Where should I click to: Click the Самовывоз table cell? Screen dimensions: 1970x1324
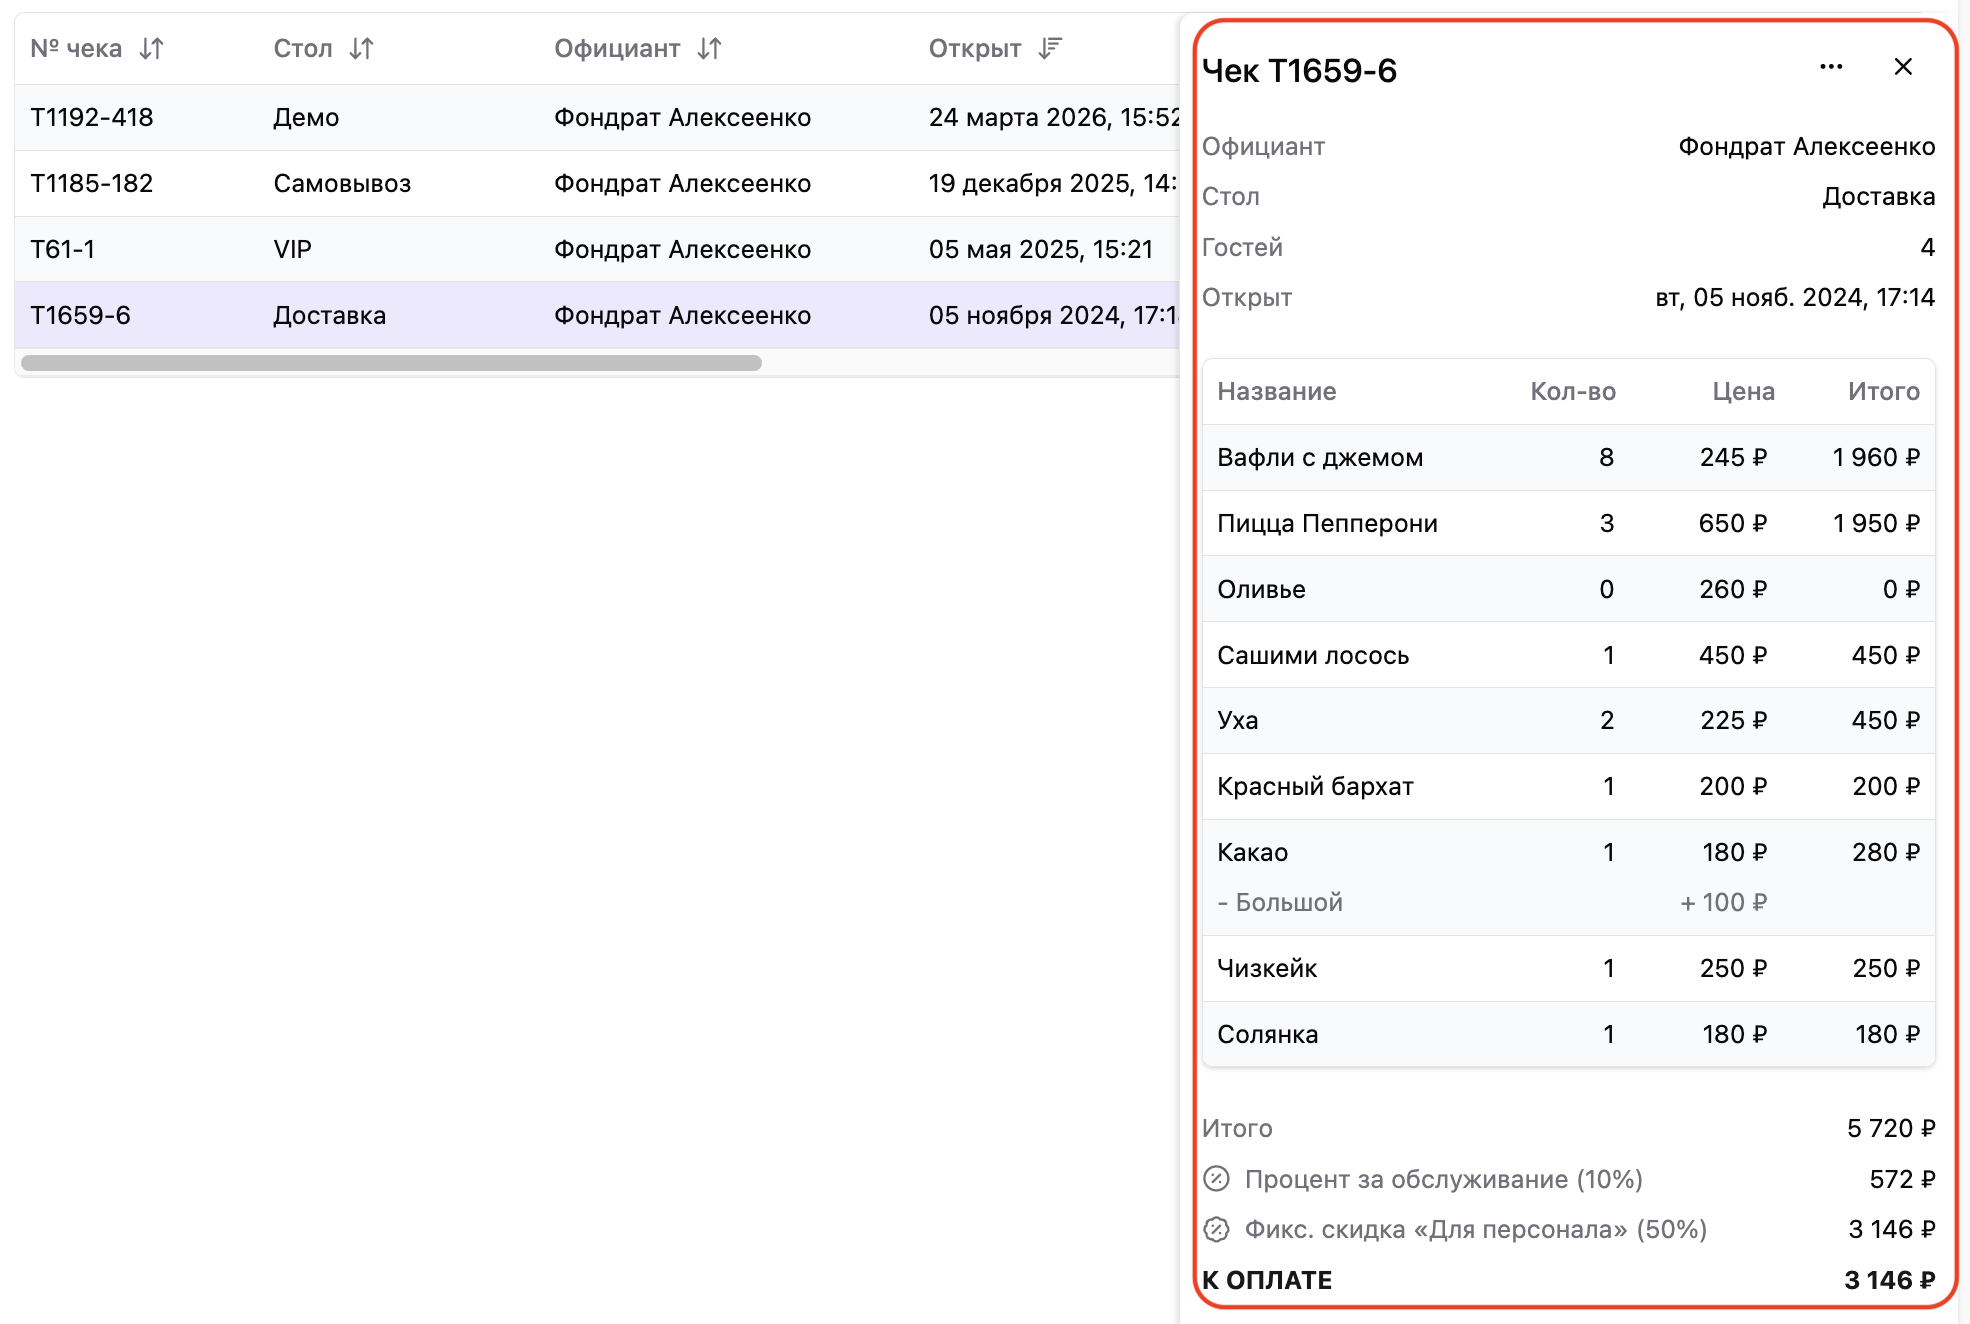tap(342, 183)
